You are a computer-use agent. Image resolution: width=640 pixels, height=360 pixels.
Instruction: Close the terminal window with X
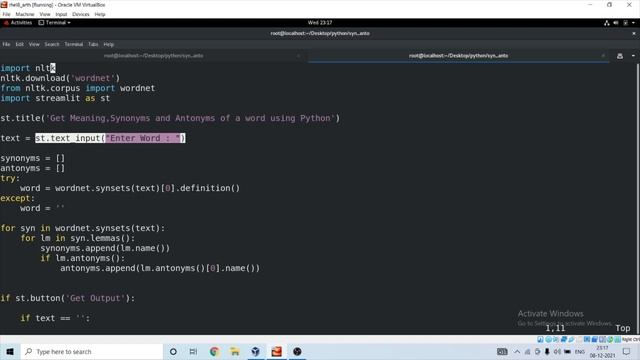634,33
